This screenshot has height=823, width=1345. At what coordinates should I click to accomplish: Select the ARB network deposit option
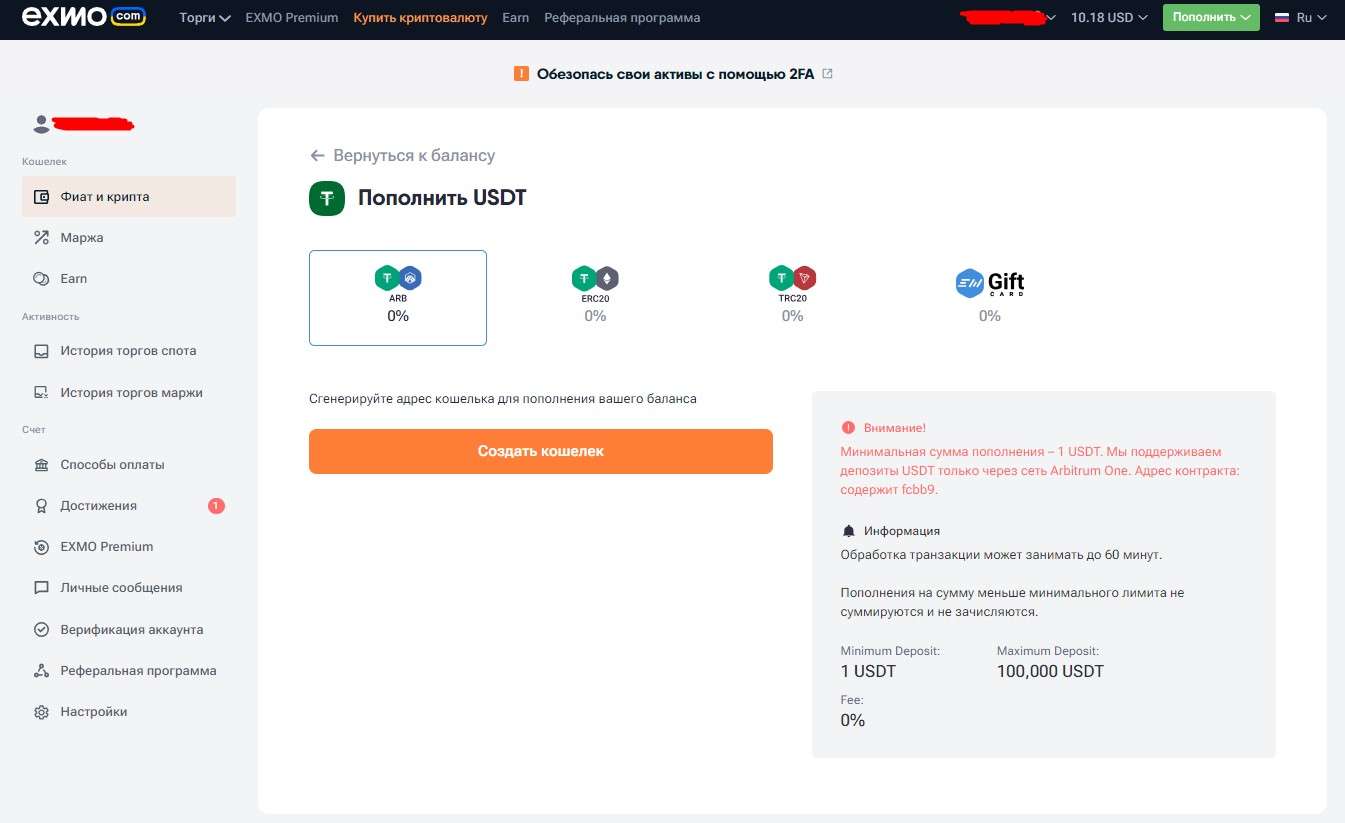(x=398, y=298)
